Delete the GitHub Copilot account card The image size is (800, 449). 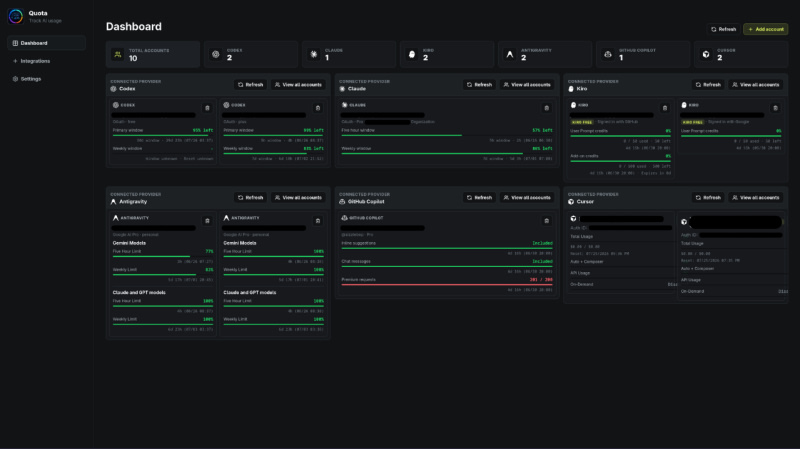click(x=546, y=221)
